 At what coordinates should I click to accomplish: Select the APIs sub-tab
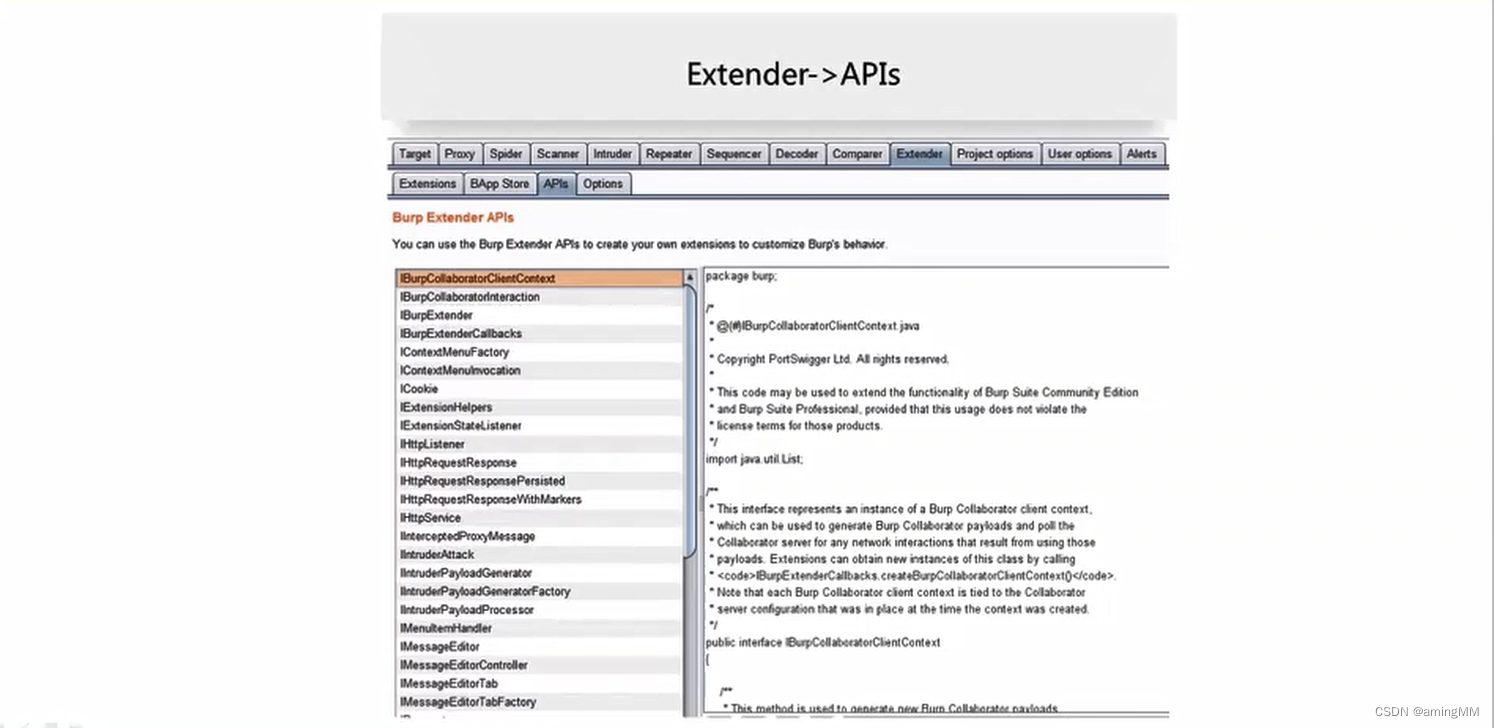[556, 184]
